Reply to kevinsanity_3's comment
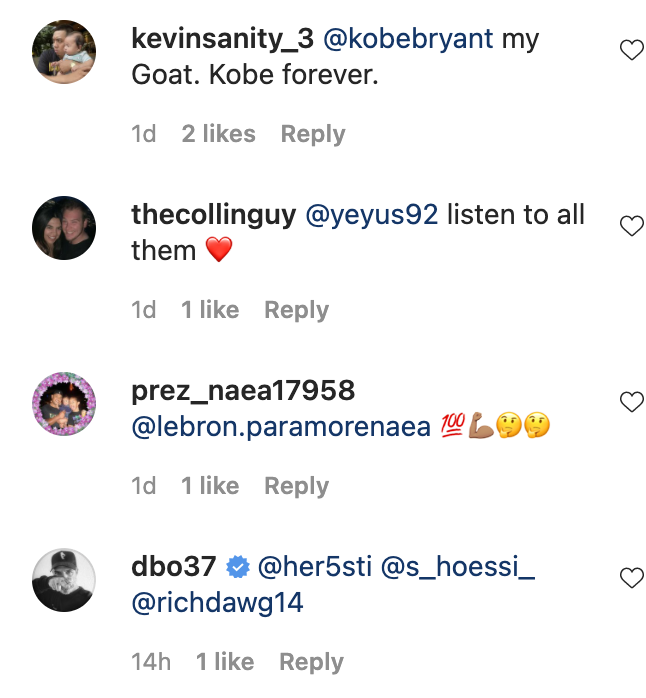The image size is (646, 698). pos(312,134)
